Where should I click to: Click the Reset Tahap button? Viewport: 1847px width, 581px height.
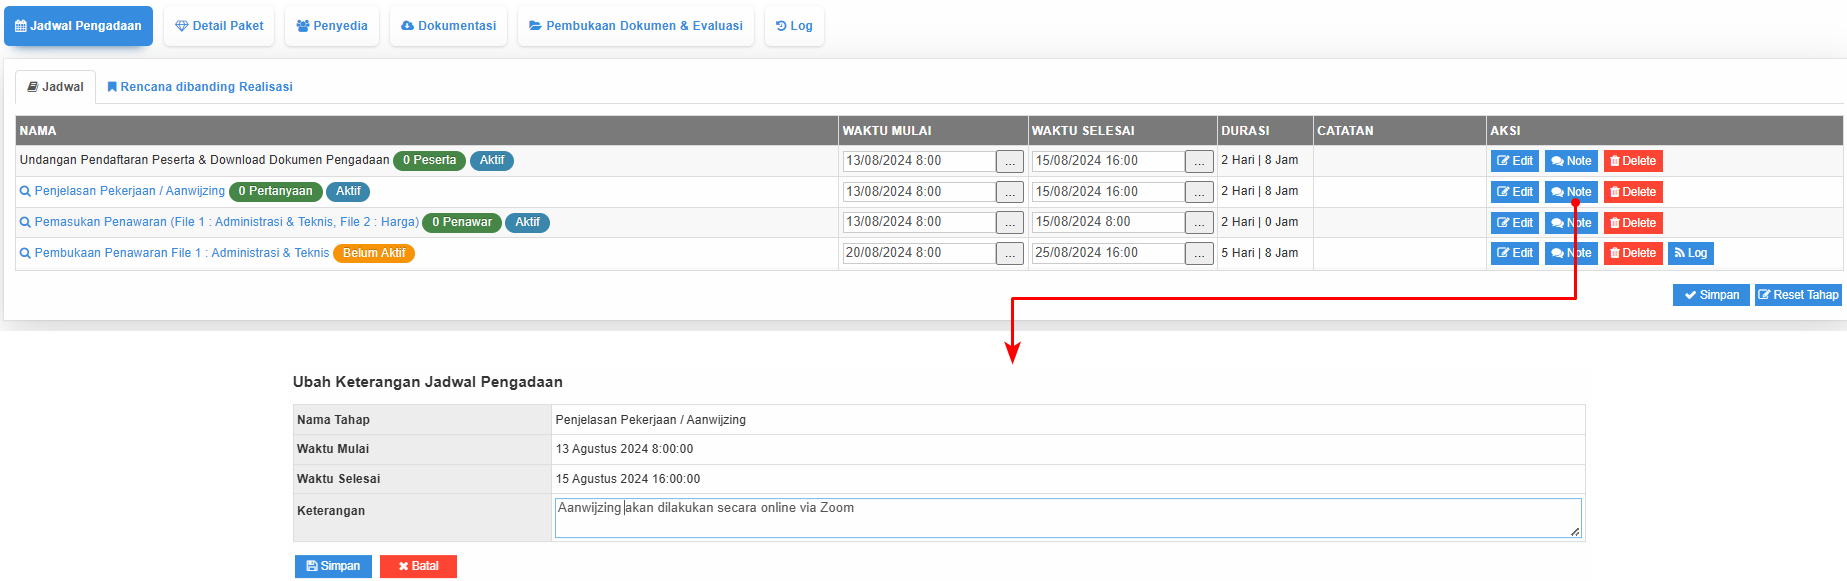[1797, 295]
